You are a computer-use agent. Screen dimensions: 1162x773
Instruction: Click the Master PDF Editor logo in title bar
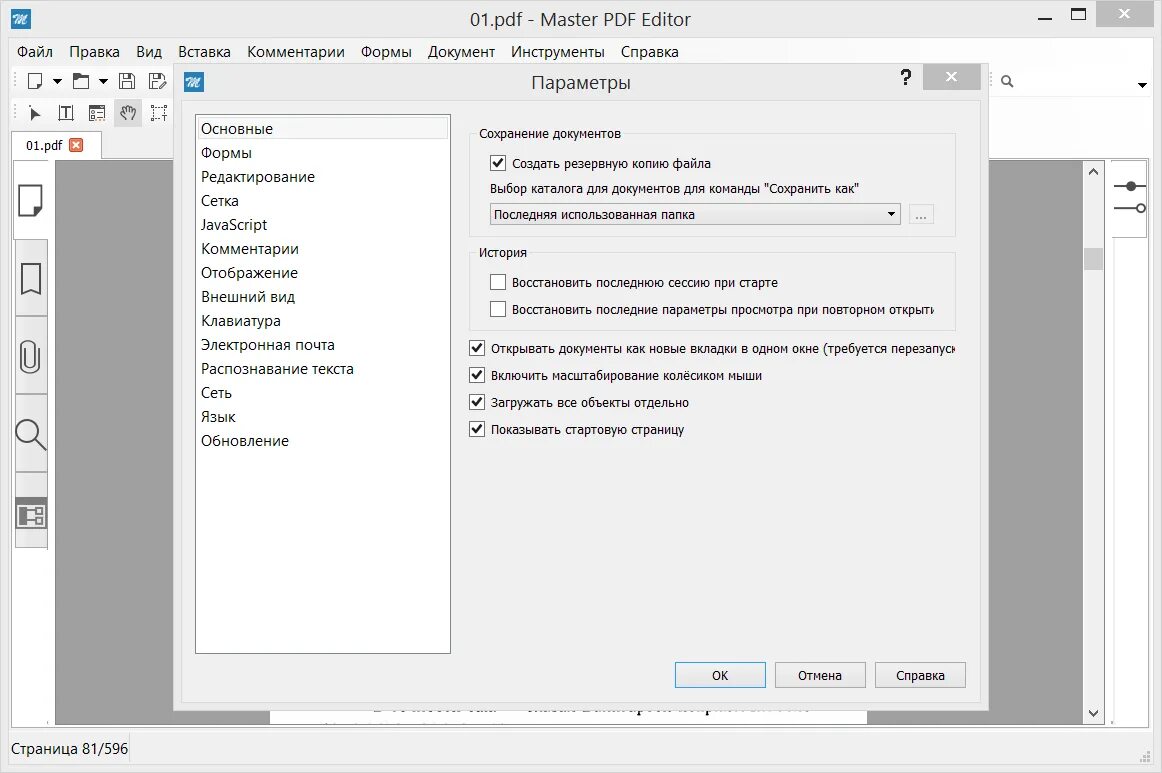21,19
